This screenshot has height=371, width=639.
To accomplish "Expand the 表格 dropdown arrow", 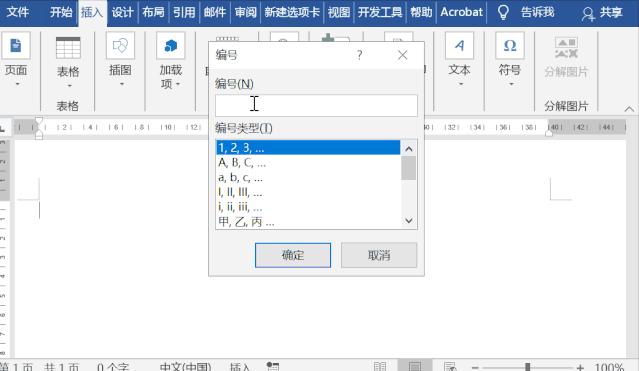I will pyautogui.click(x=69, y=86).
